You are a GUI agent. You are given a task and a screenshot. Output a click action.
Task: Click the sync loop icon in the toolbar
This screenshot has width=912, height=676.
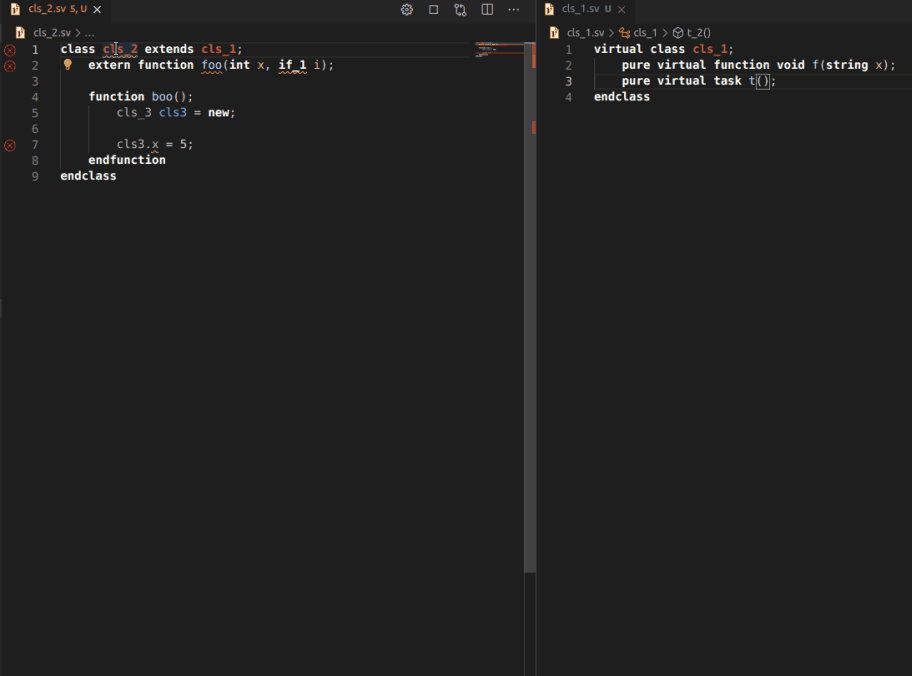[x=459, y=9]
